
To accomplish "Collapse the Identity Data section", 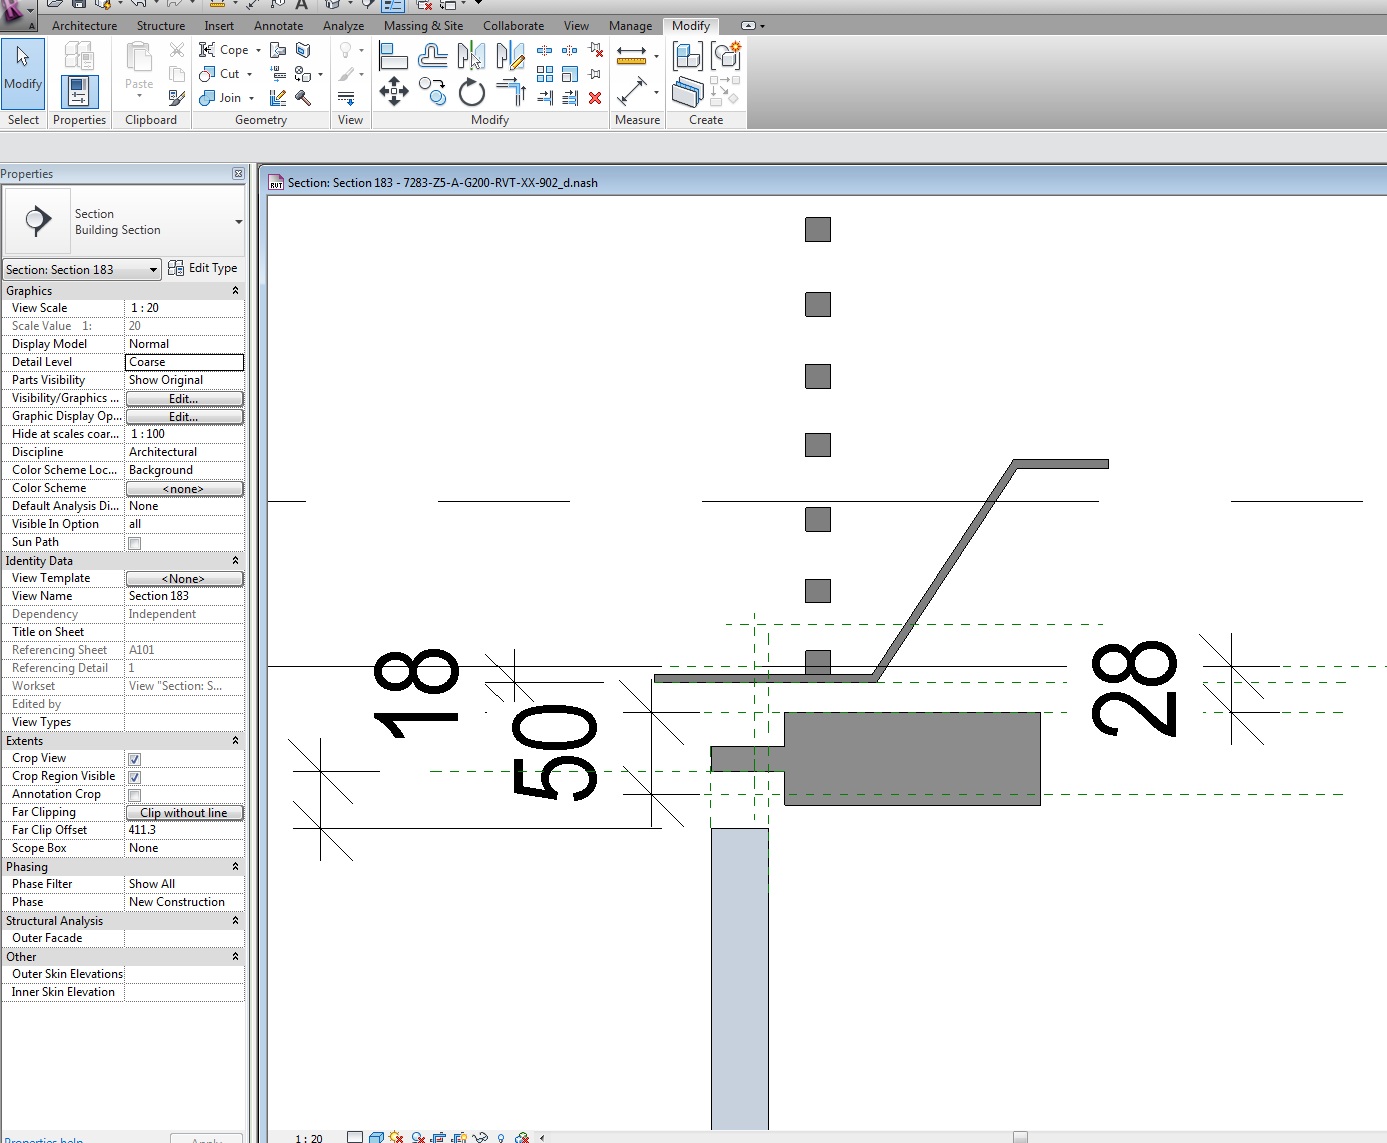I will pos(236,561).
